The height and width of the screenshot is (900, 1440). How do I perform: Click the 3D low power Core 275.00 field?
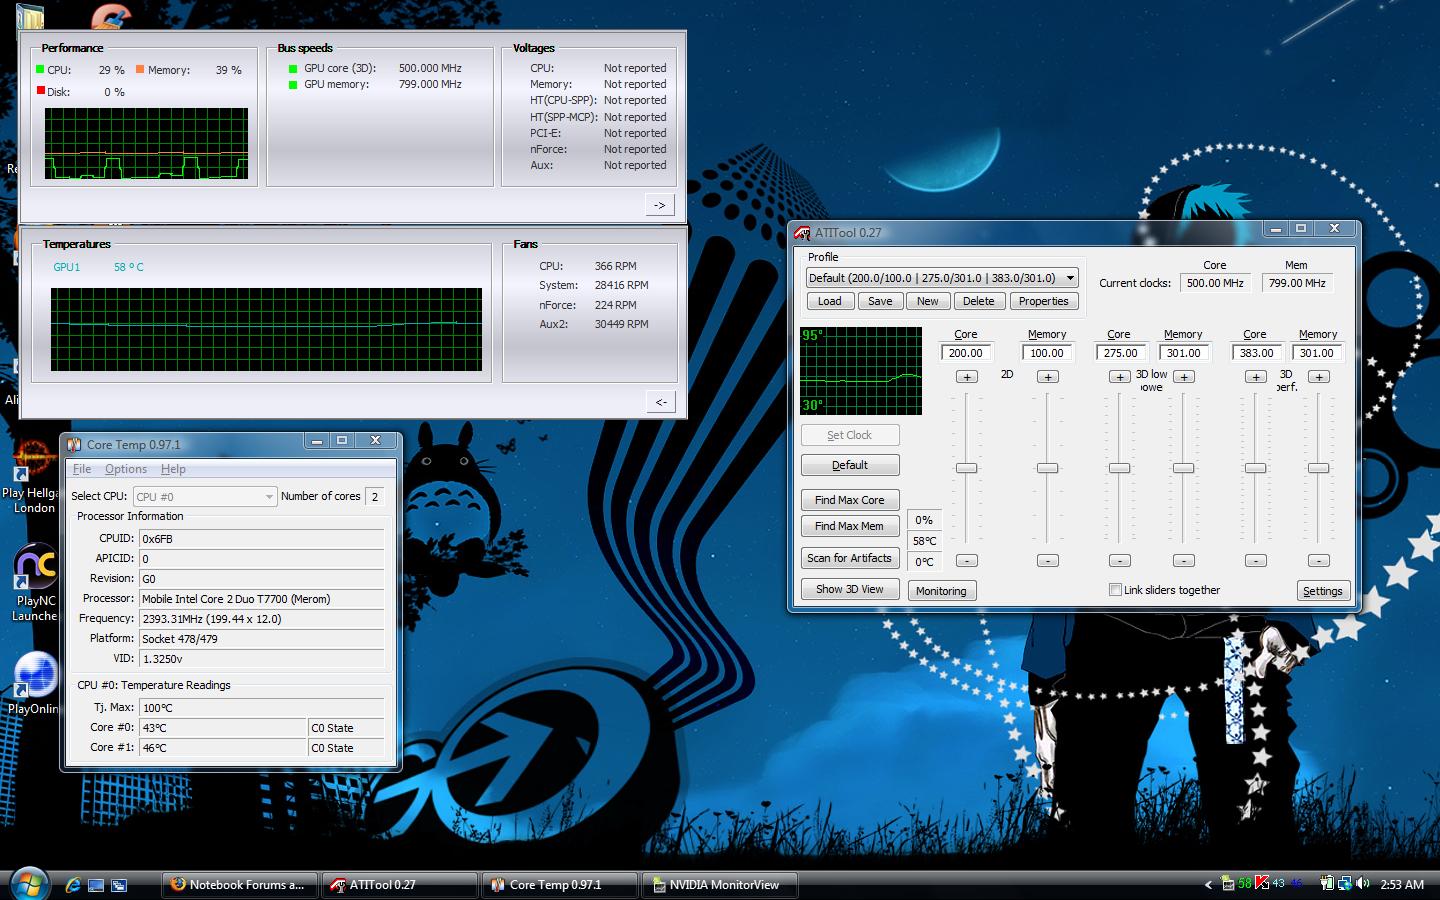point(1120,353)
